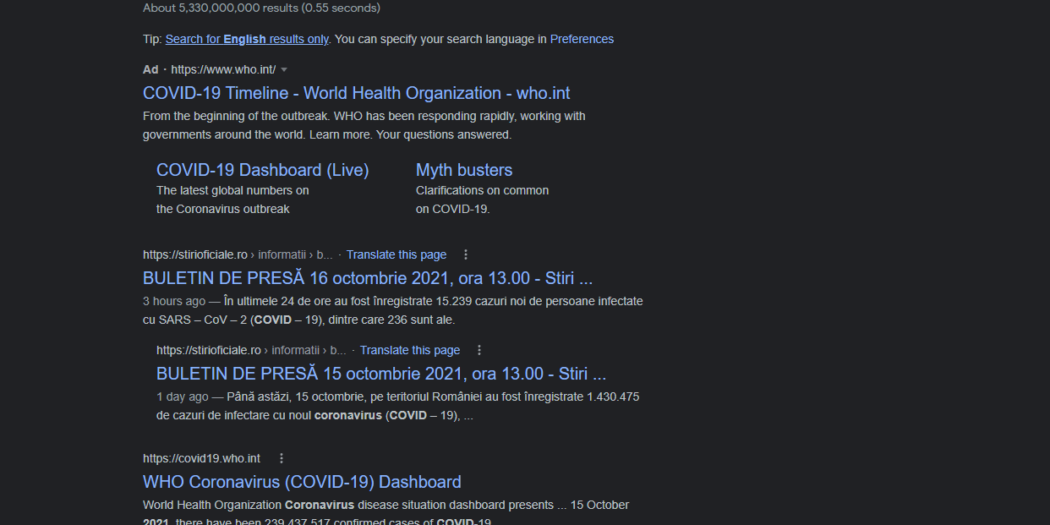Image resolution: width=1050 pixels, height=525 pixels.
Task: Open 'COVID-19 Timeline - World Health Organization' ad title
Action: [356, 93]
